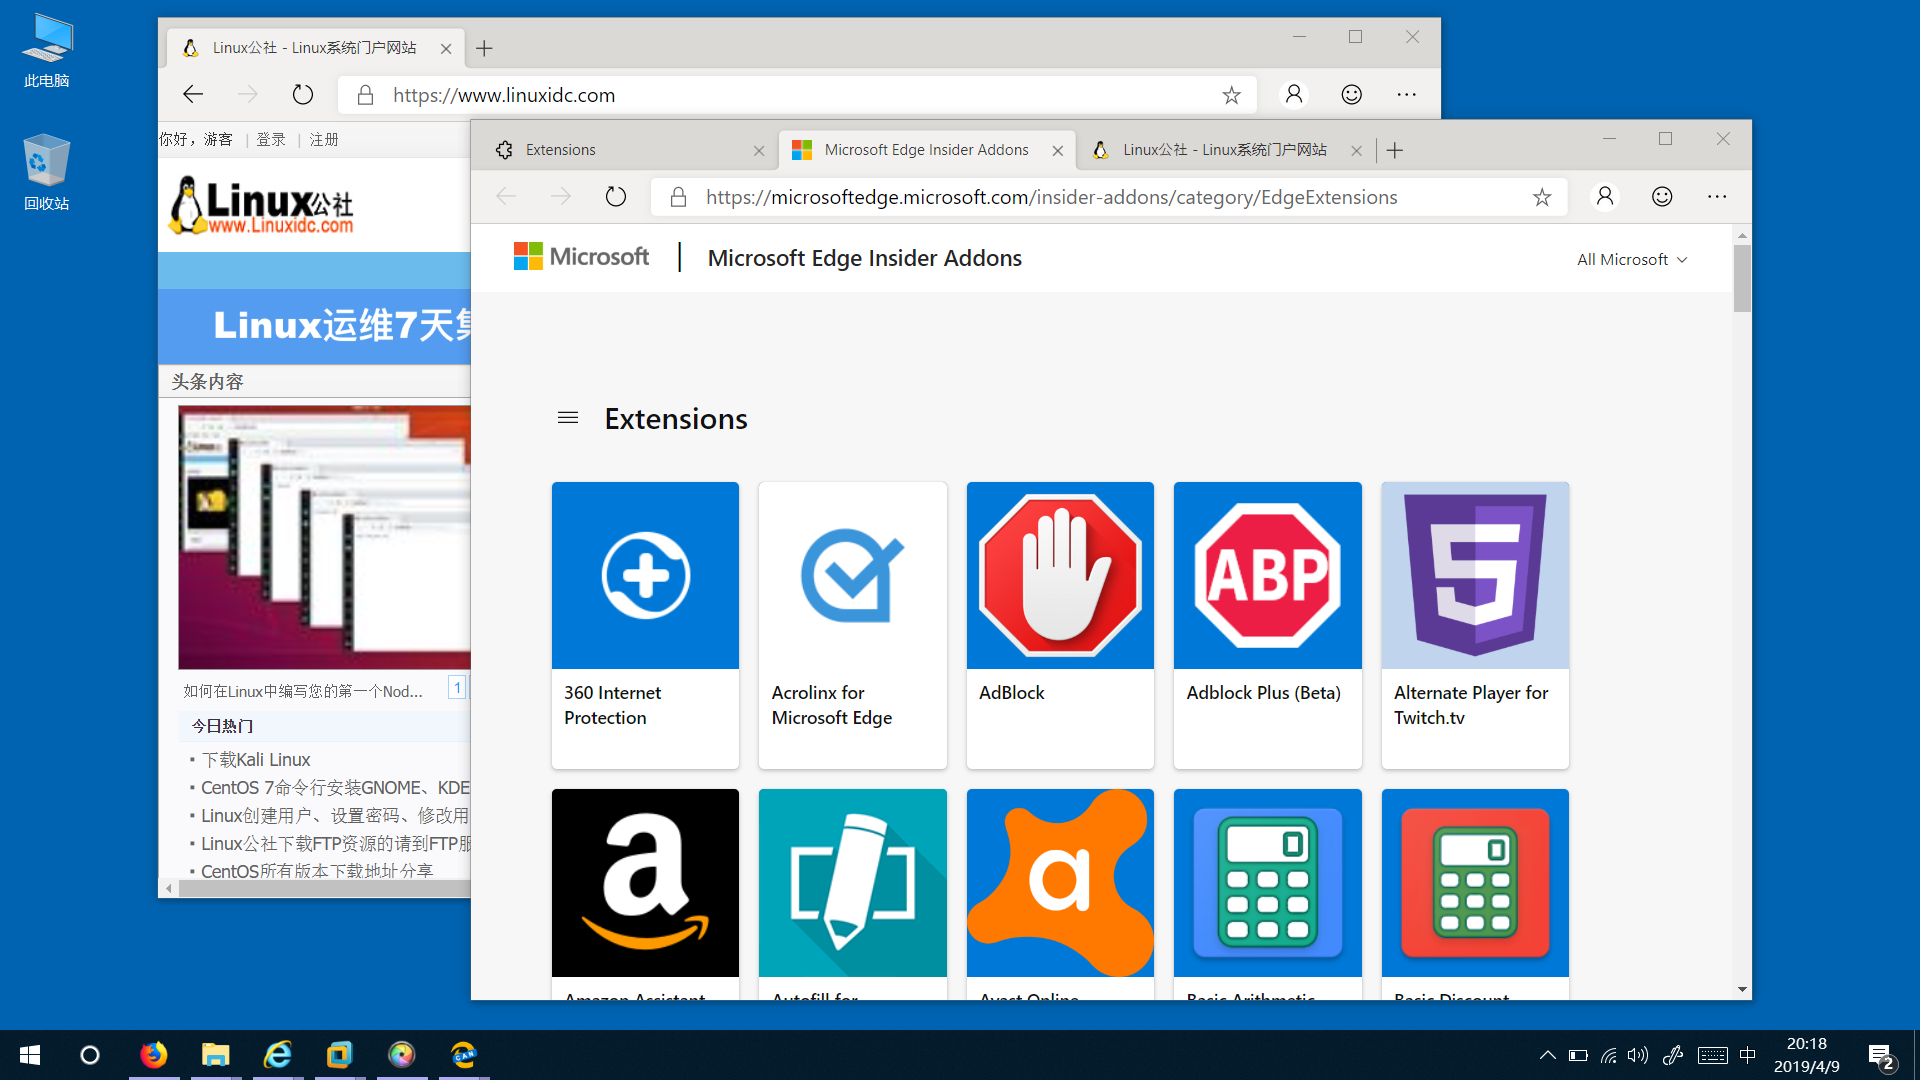Switch to the Linux公社 tab in front window
The image size is (1920, 1080).
pyautogui.click(x=1224, y=150)
